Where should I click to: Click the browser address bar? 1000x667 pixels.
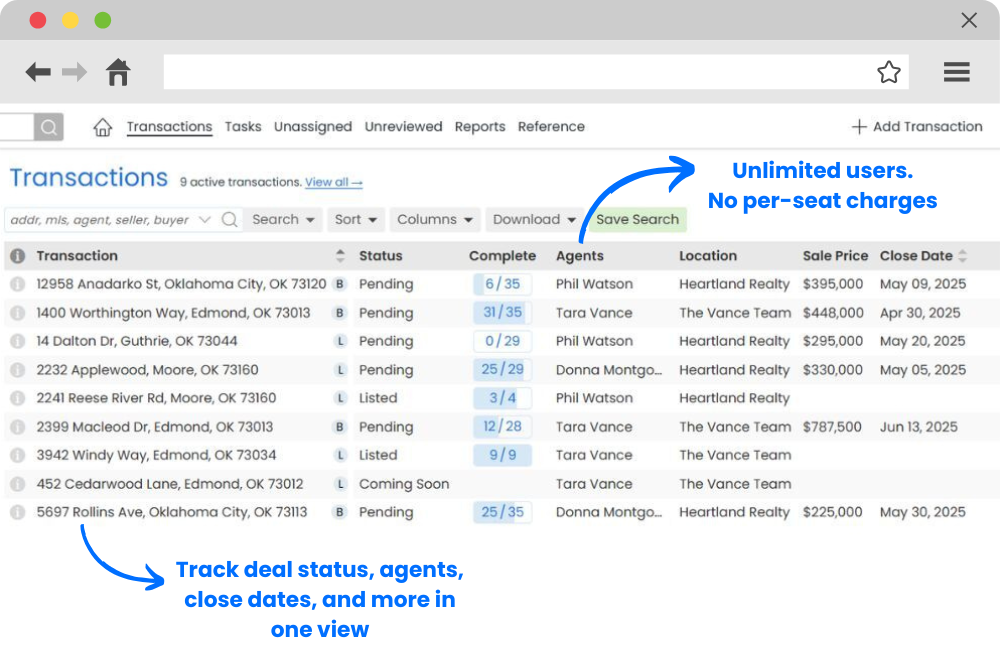(x=536, y=72)
